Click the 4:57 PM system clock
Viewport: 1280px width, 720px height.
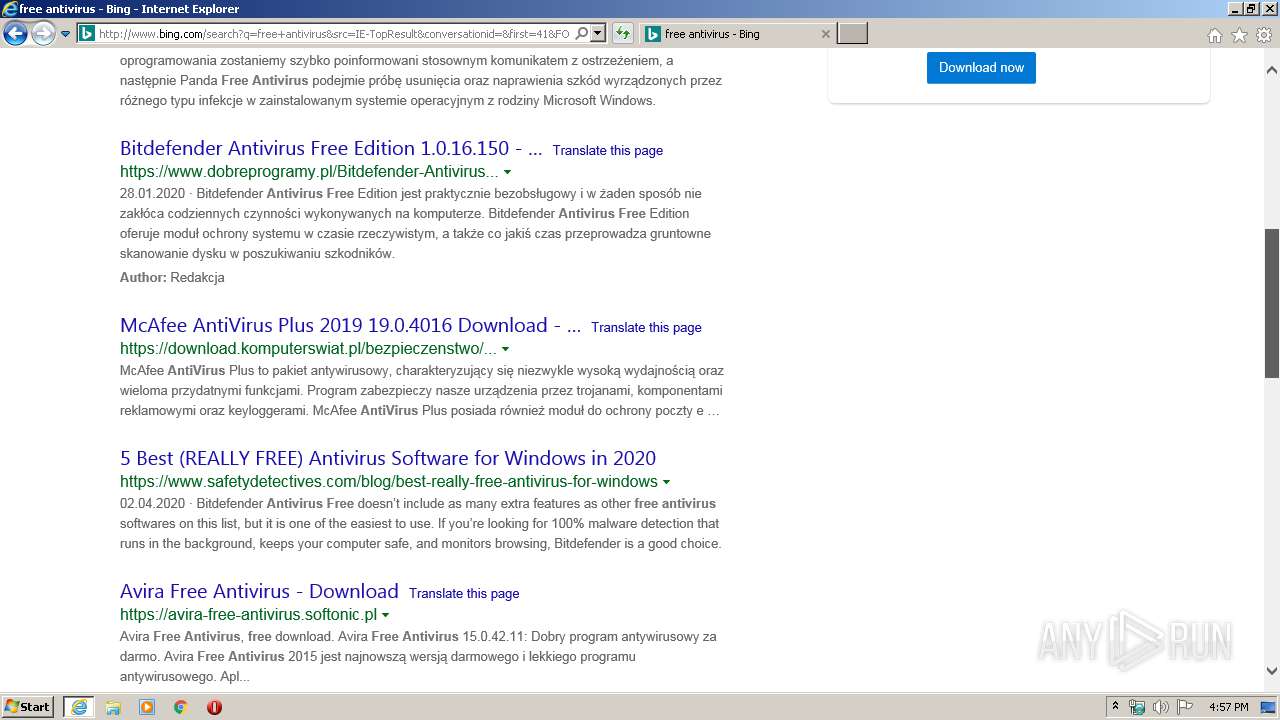[x=1228, y=707]
